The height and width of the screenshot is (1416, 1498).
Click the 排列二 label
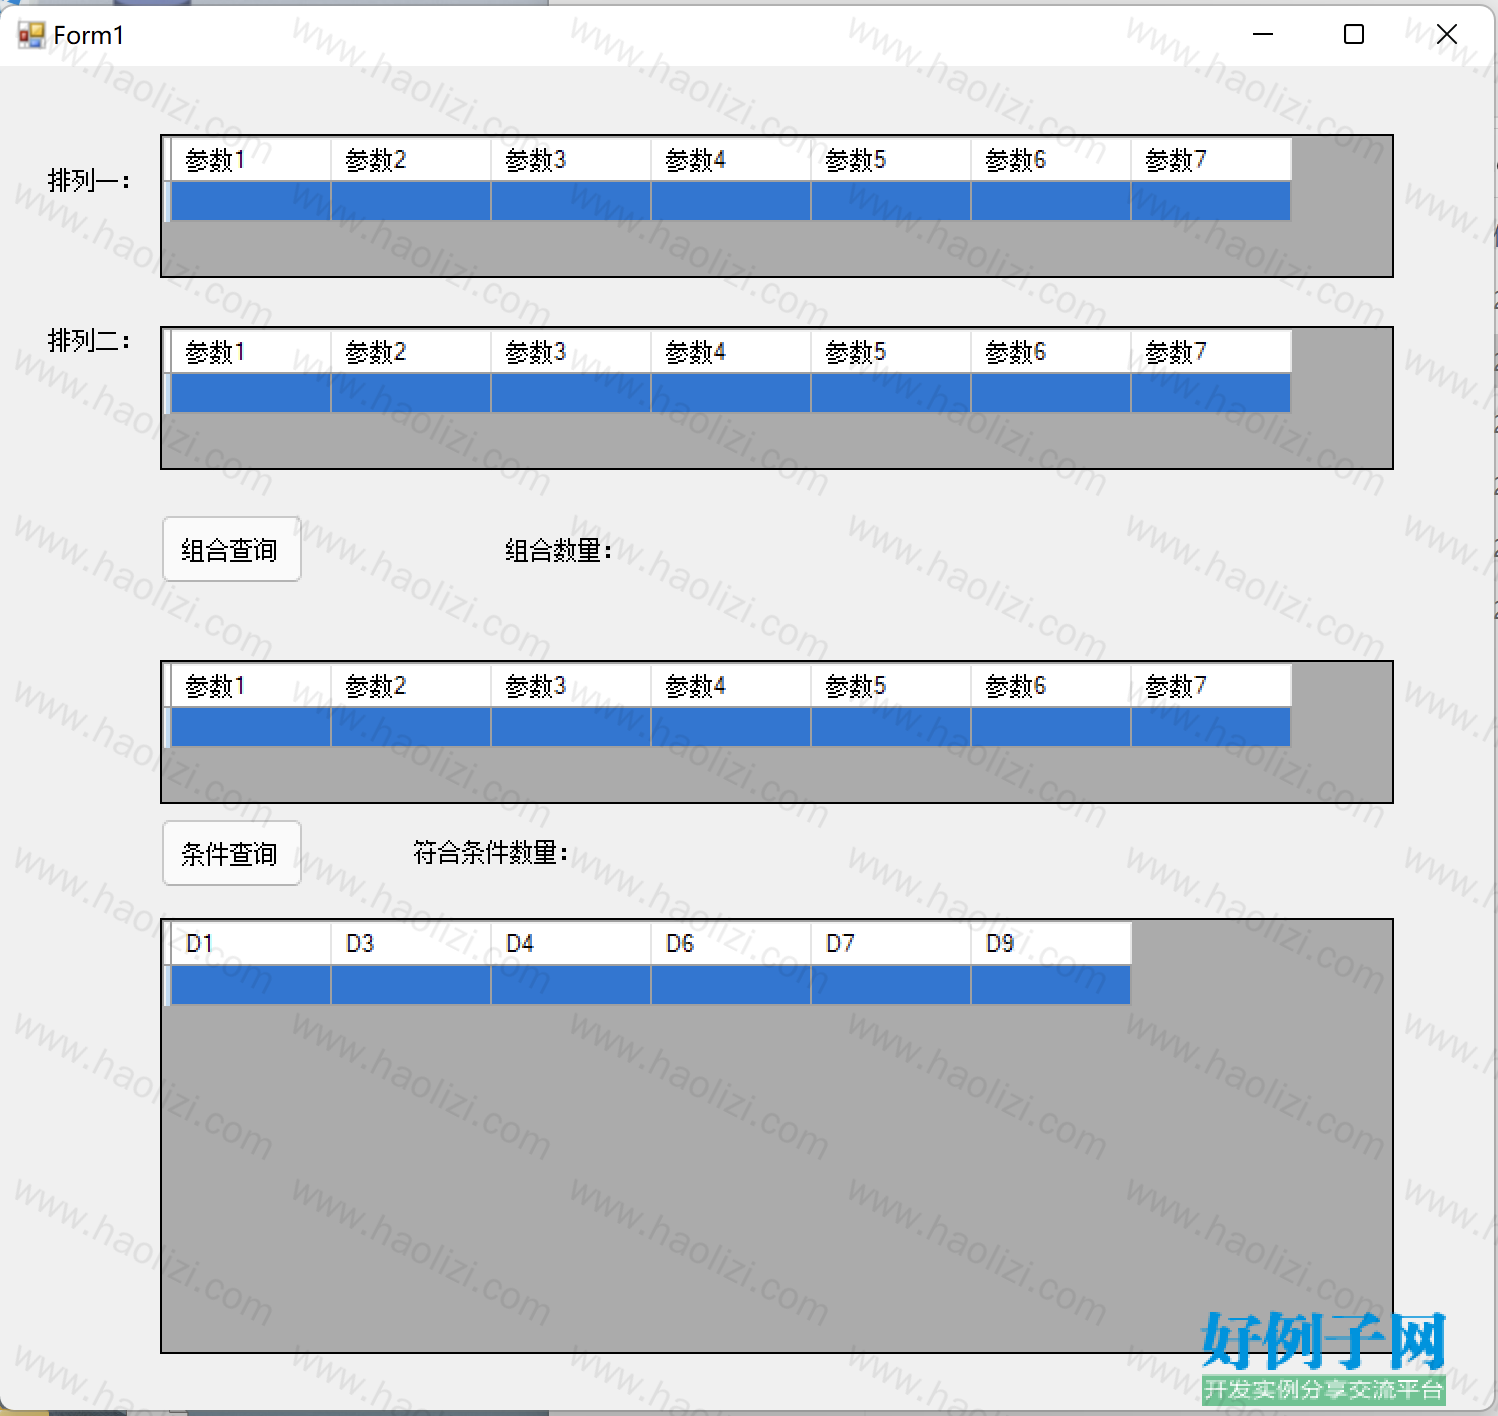tap(89, 341)
